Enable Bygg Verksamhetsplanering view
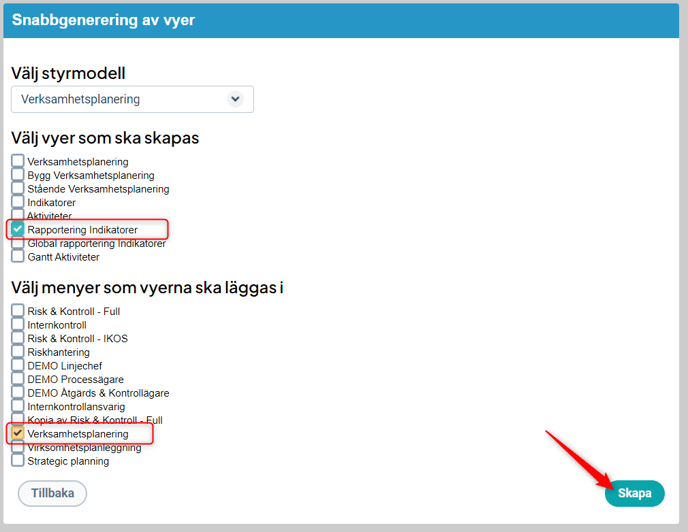Screen dimensions: 688x532 (x=18, y=175)
